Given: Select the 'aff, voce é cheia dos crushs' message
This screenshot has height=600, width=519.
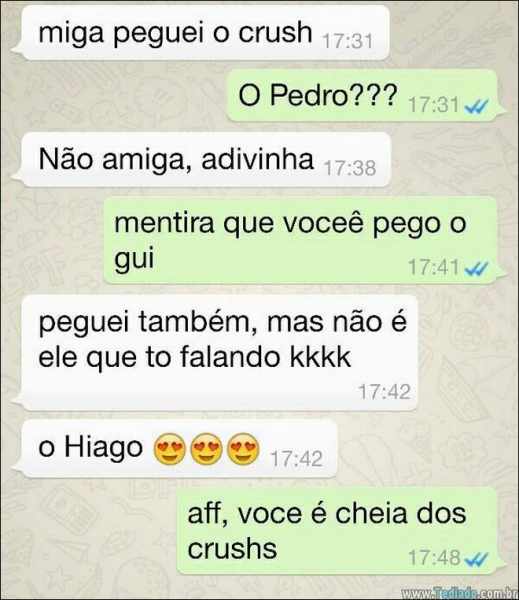Looking at the screenshot, I should tap(341, 531).
